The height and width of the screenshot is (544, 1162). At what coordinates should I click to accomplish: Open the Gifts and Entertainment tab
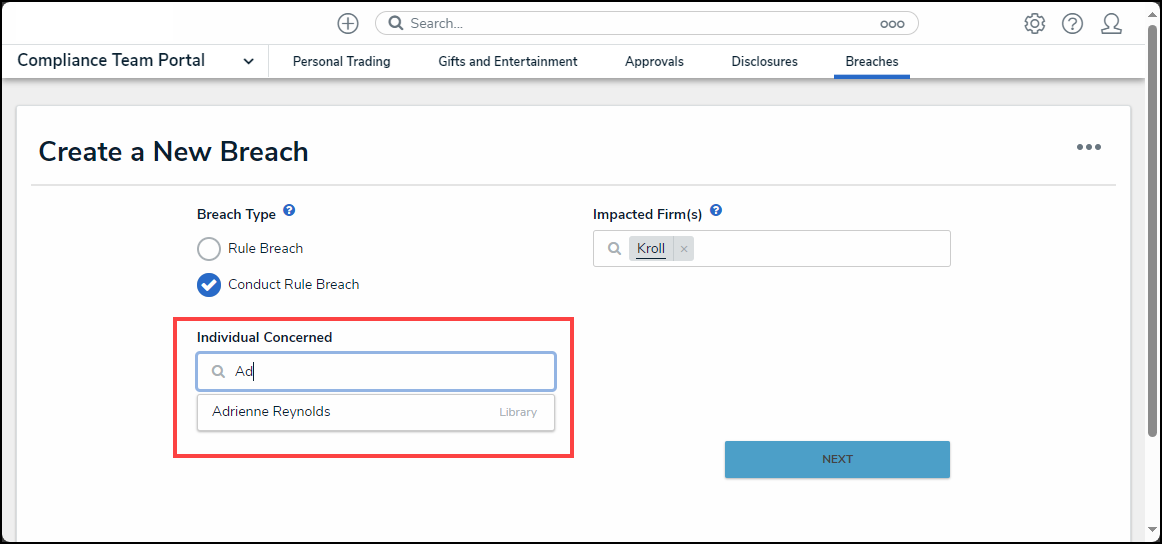click(x=507, y=61)
